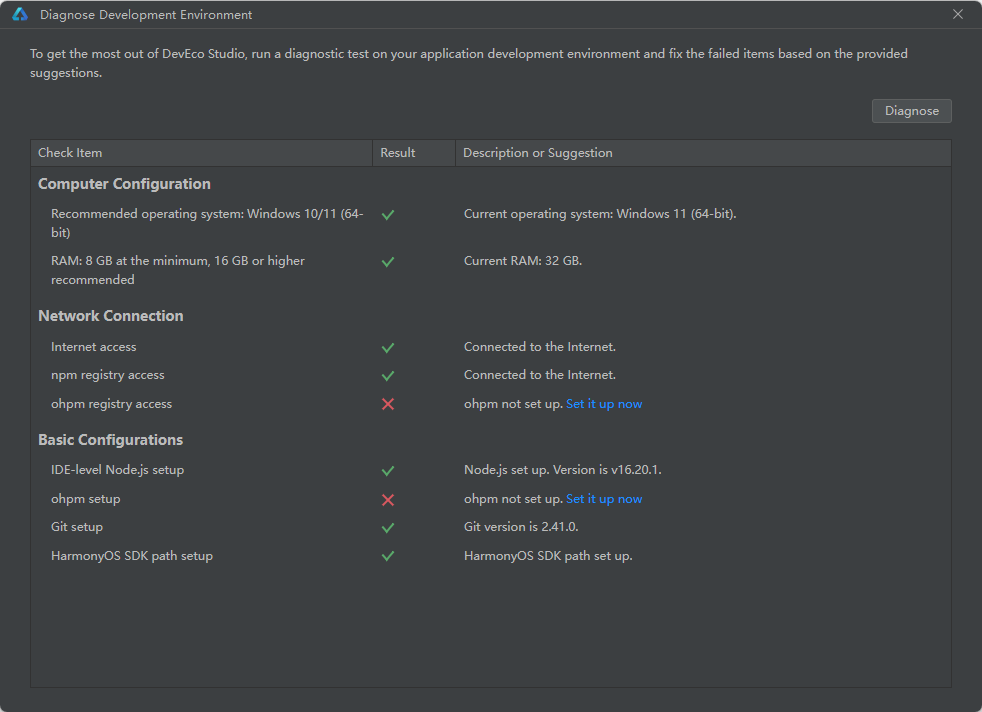
Task: Click green checkmark for npm registry access
Action: pyautogui.click(x=388, y=376)
